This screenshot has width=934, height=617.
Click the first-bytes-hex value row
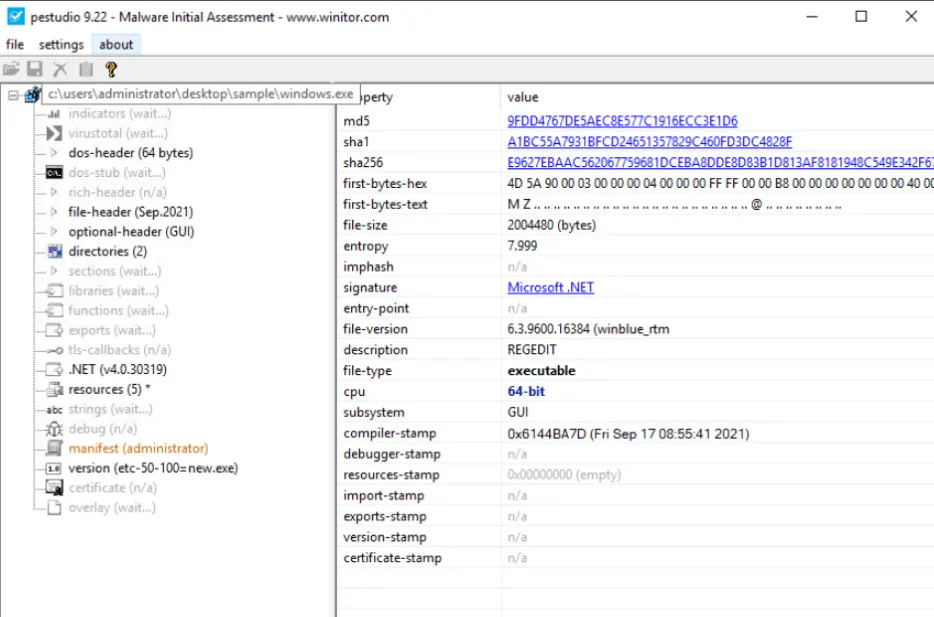tap(720, 183)
